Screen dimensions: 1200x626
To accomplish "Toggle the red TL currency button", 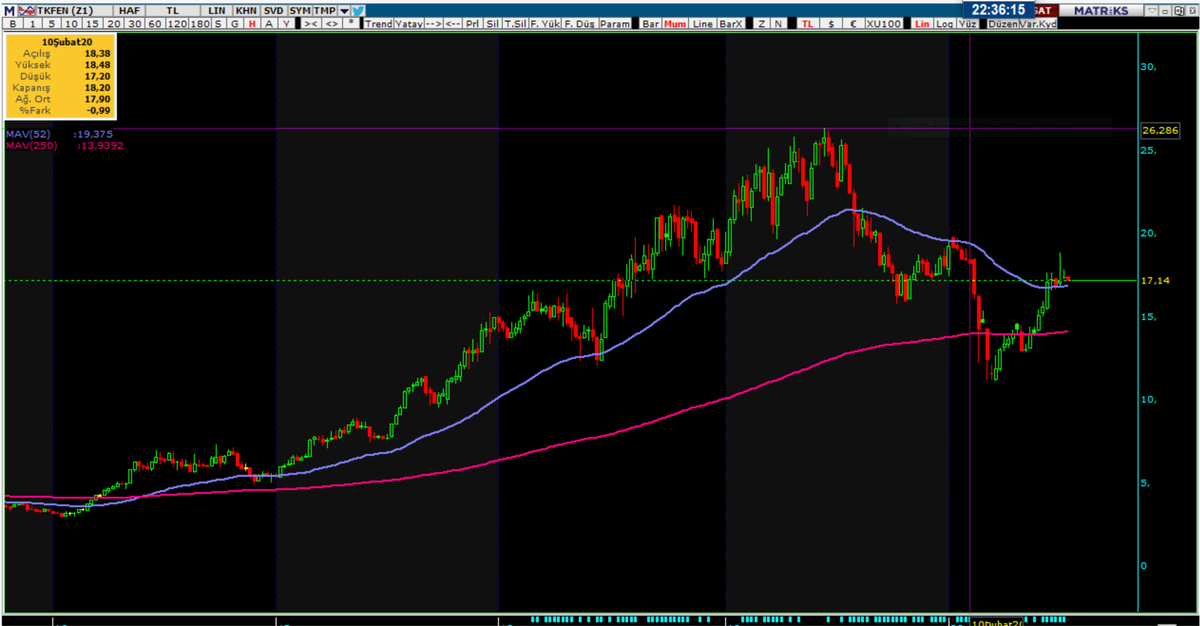I will (x=807, y=24).
